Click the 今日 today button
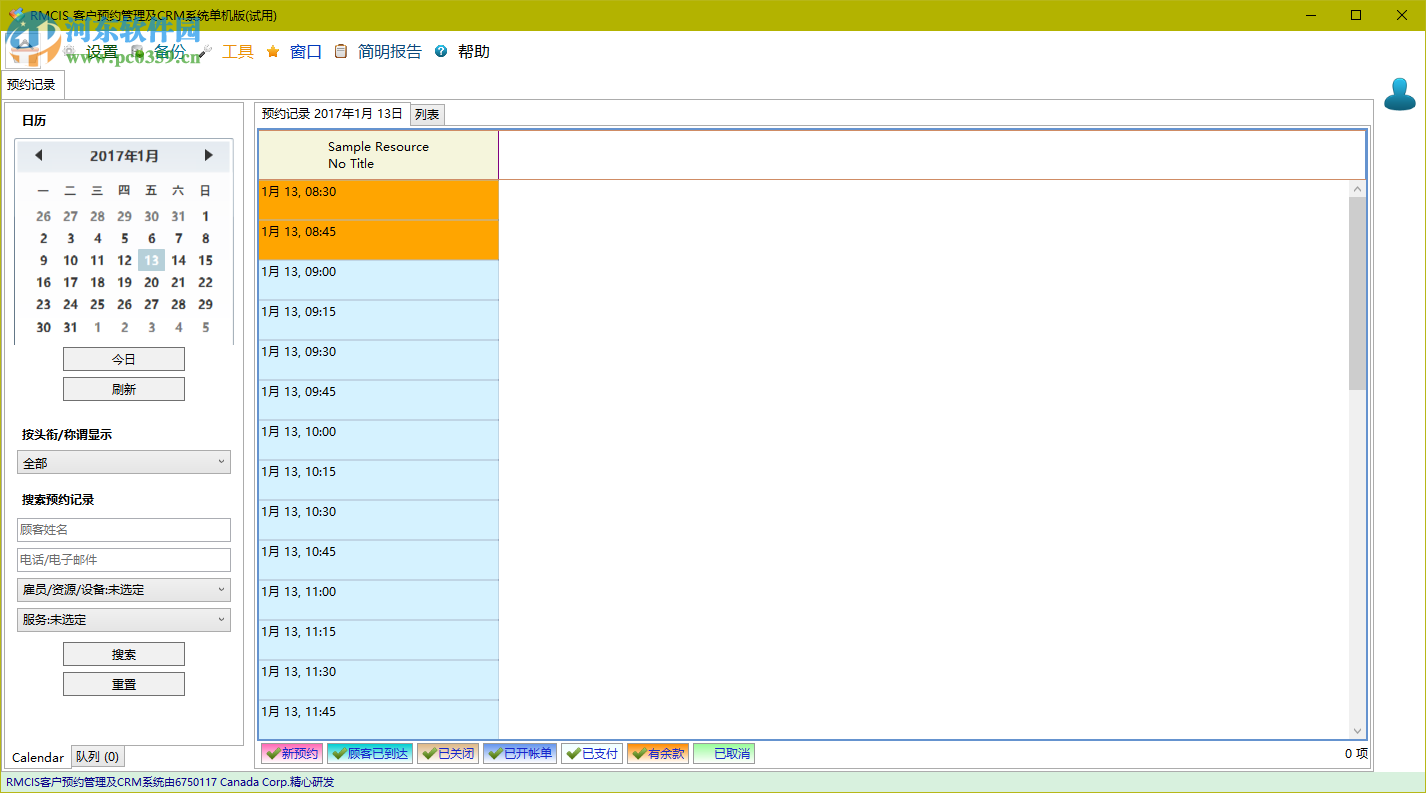The height and width of the screenshot is (793, 1426). (x=124, y=359)
